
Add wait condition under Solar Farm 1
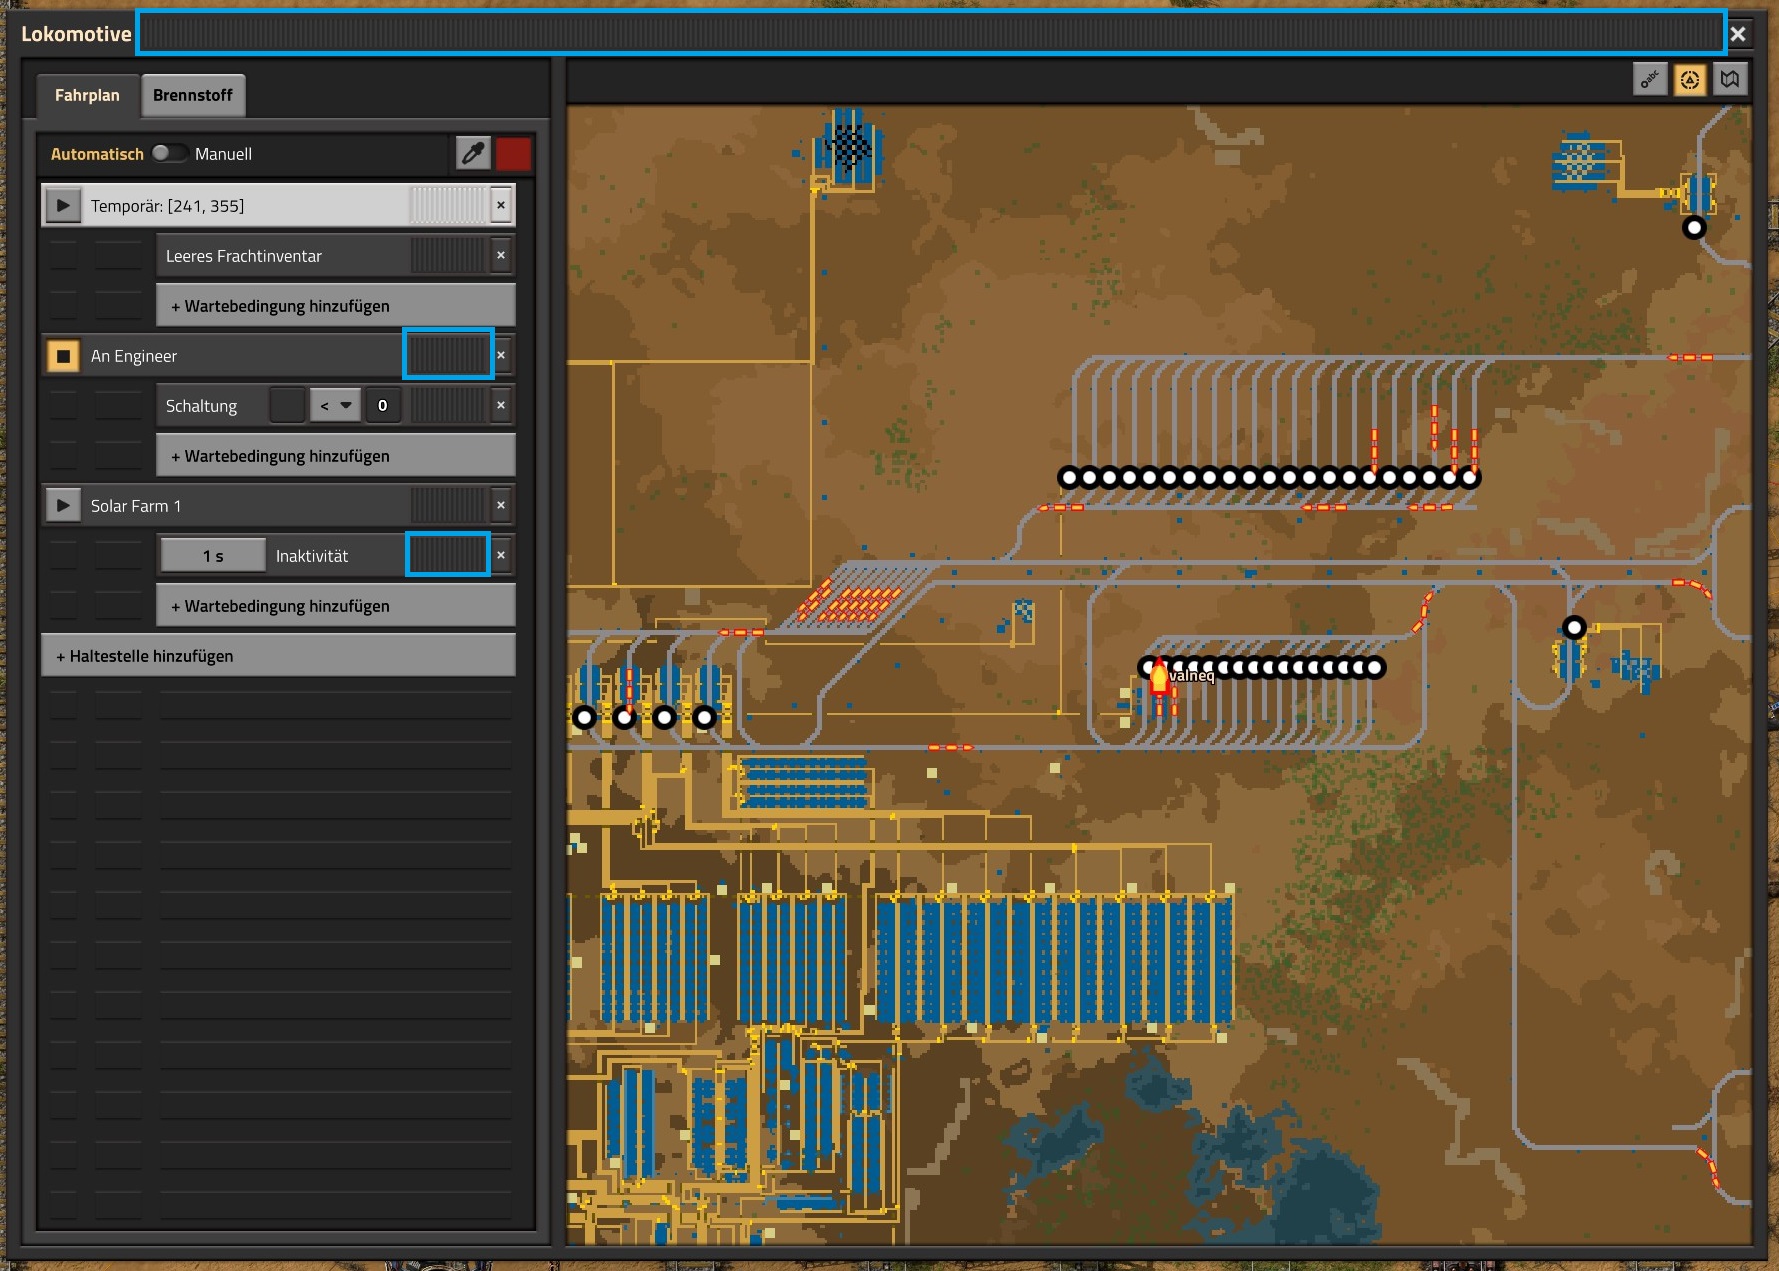pos(335,606)
